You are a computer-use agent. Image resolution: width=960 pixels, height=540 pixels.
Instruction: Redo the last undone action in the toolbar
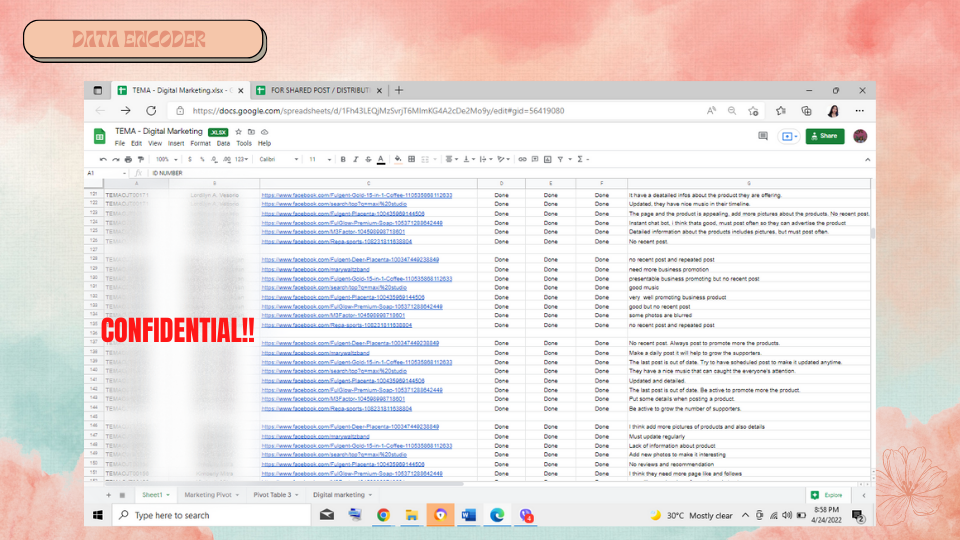(115, 159)
